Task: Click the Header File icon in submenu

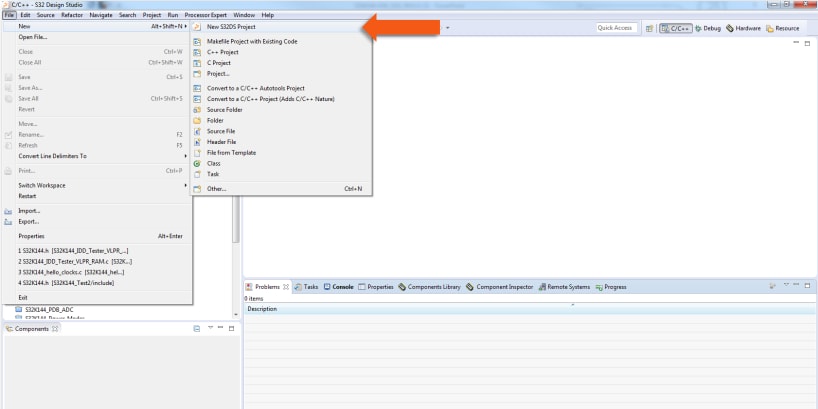Action: pos(198,142)
